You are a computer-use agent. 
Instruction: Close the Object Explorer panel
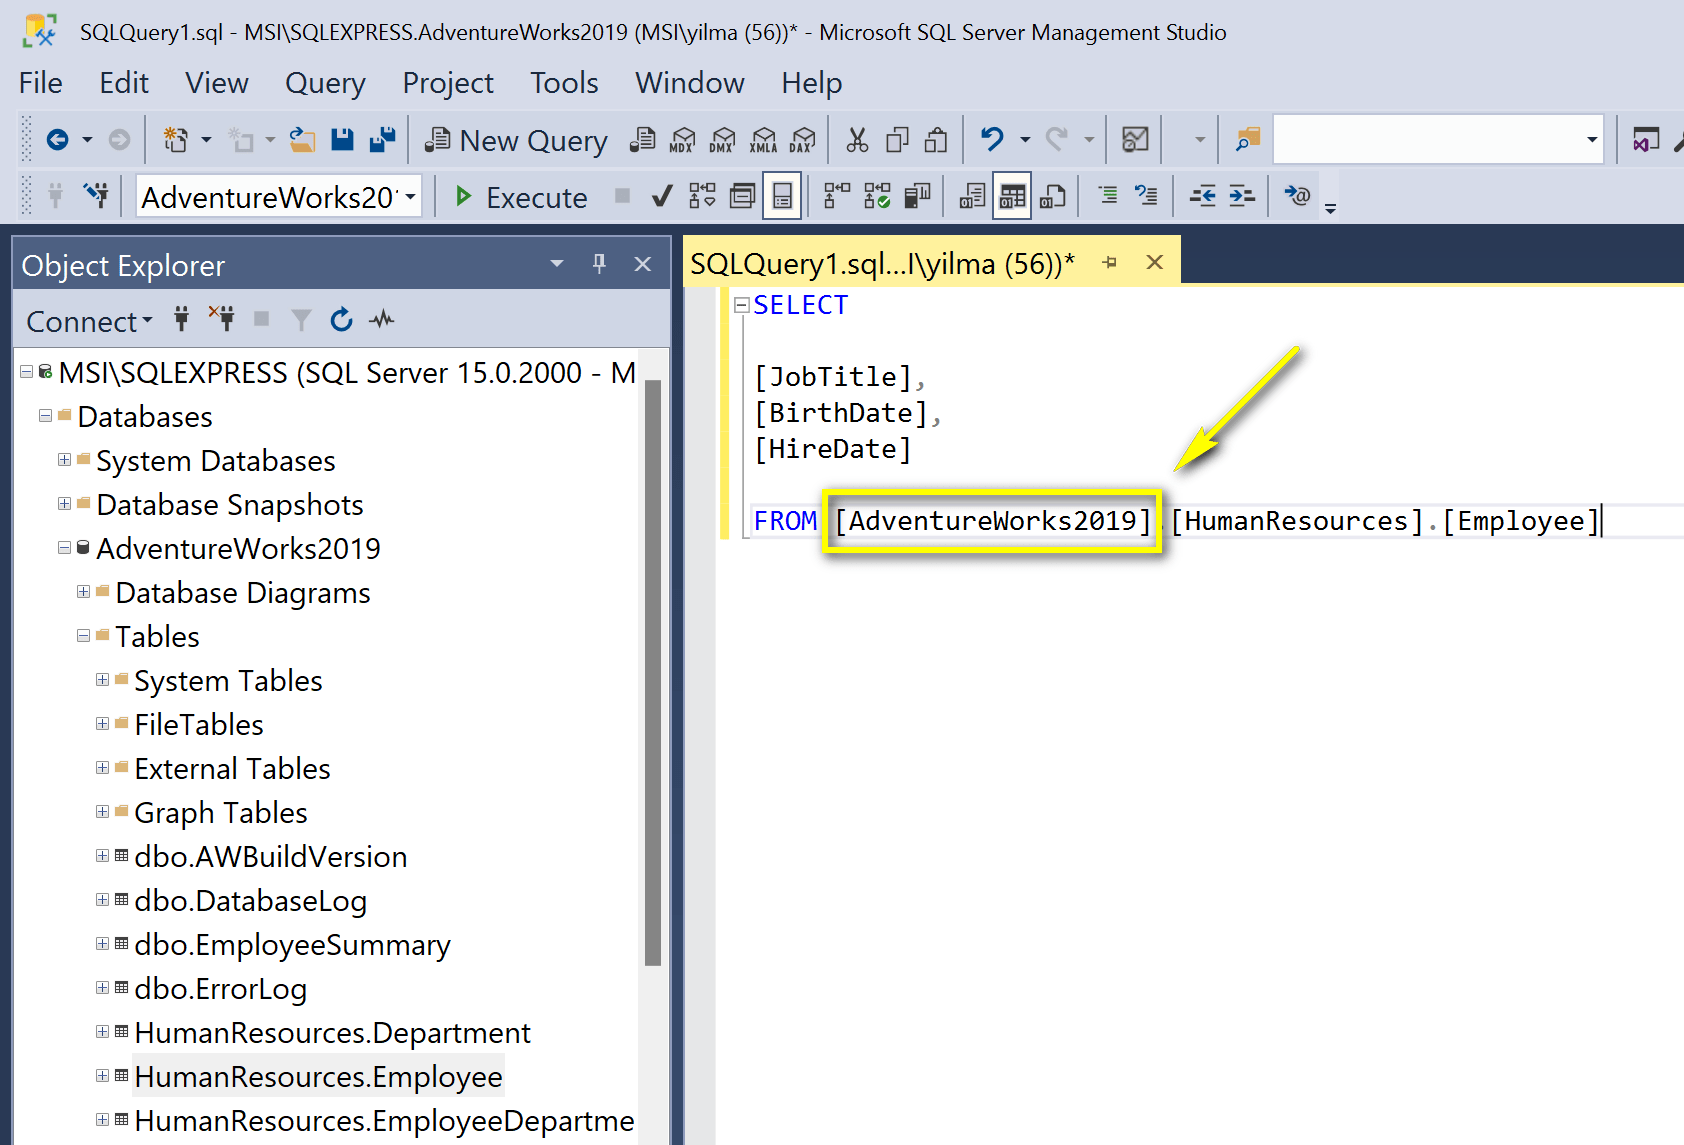[643, 264]
